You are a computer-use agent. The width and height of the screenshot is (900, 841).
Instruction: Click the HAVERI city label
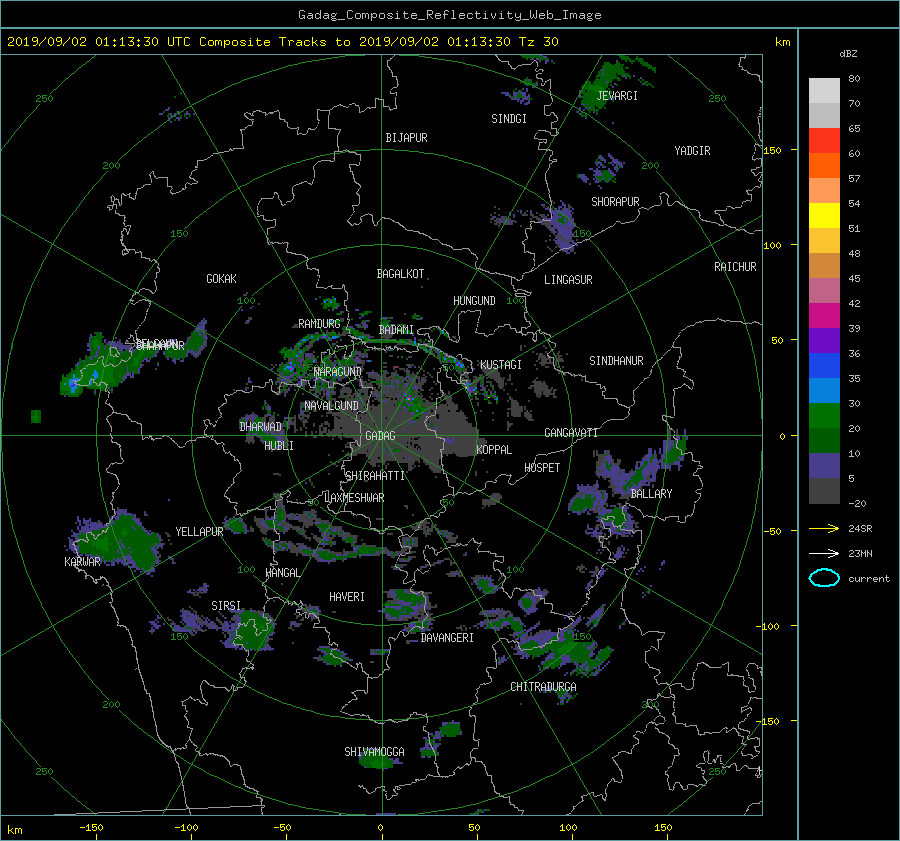[347, 597]
